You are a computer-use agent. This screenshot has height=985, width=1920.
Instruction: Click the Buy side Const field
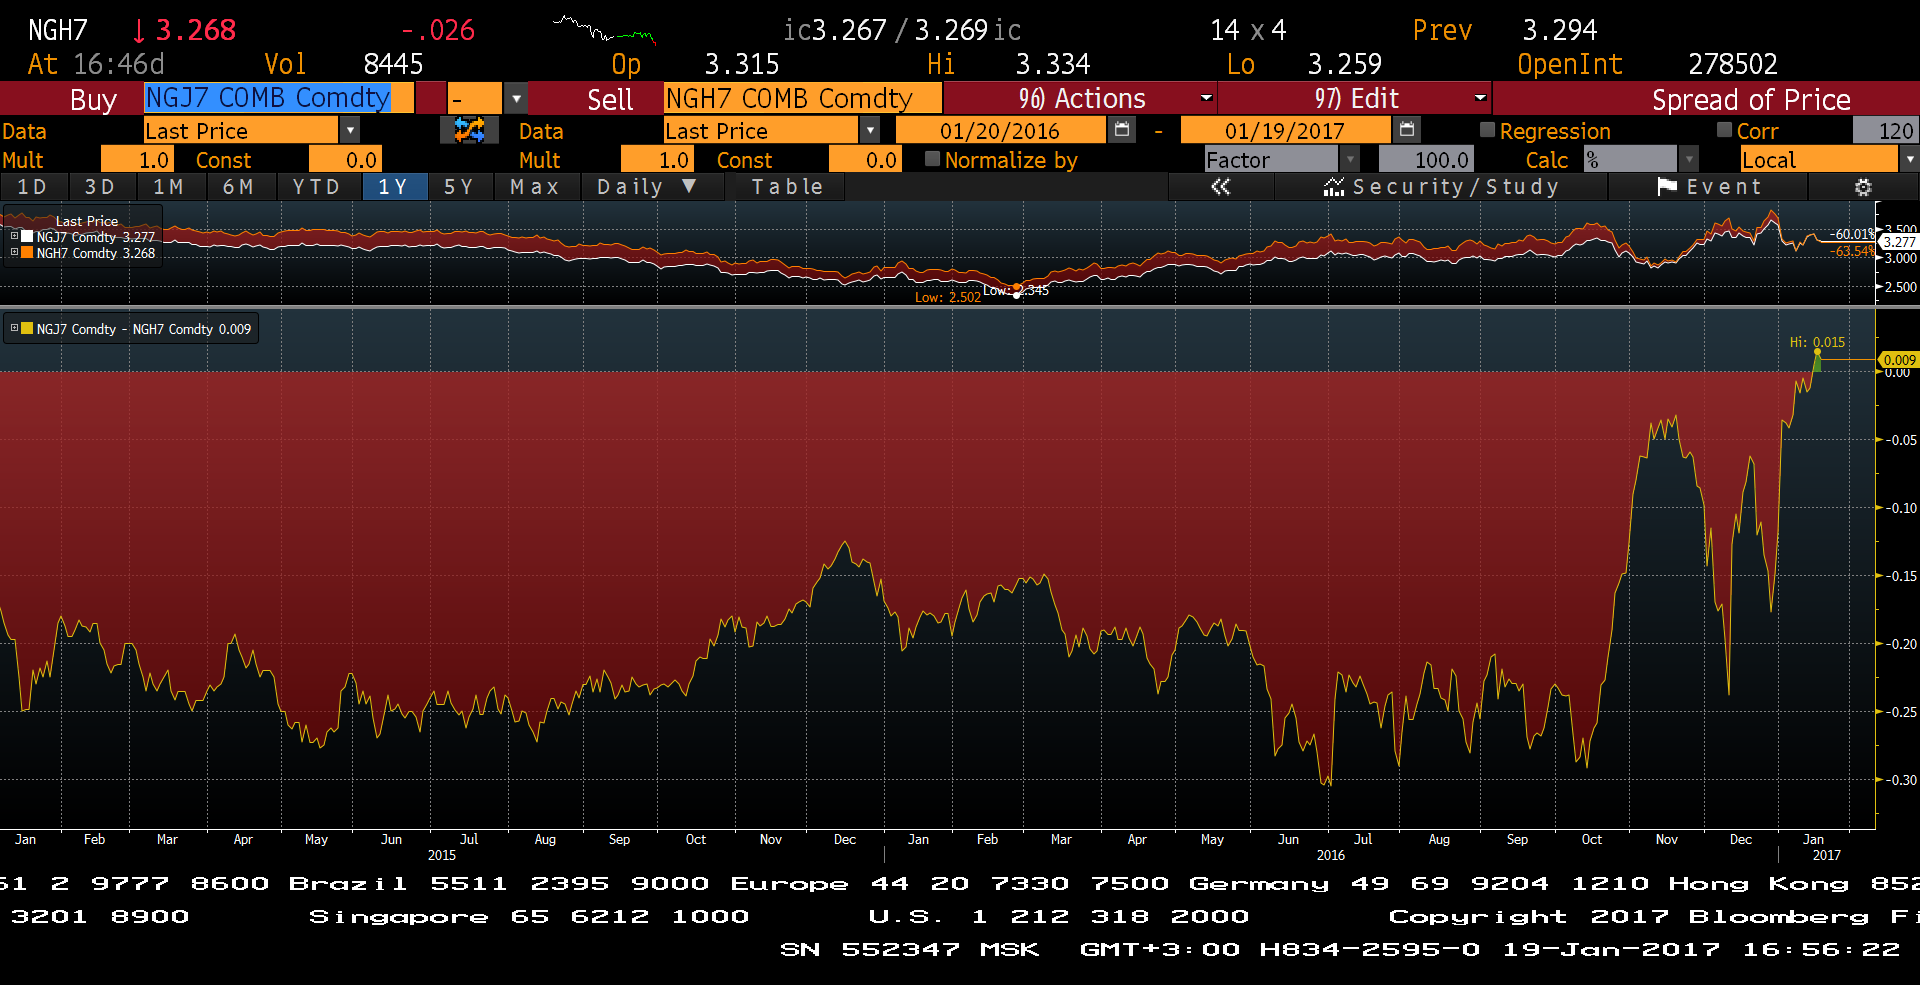[x=345, y=159]
